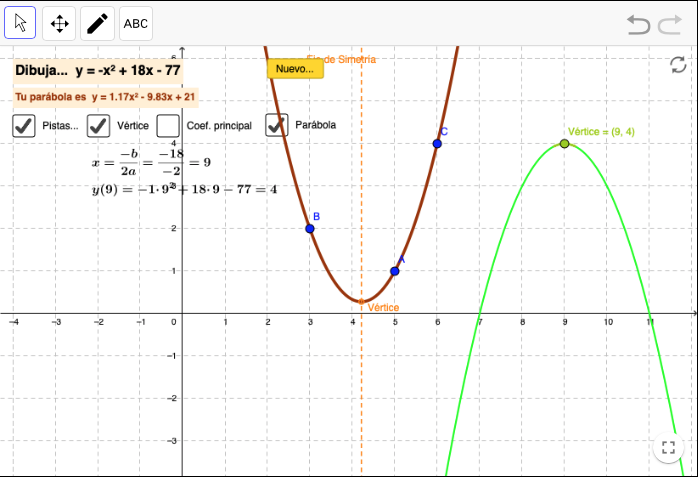
Task: Click the 'Eje de Simetría' label
Action: tap(341, 59)
